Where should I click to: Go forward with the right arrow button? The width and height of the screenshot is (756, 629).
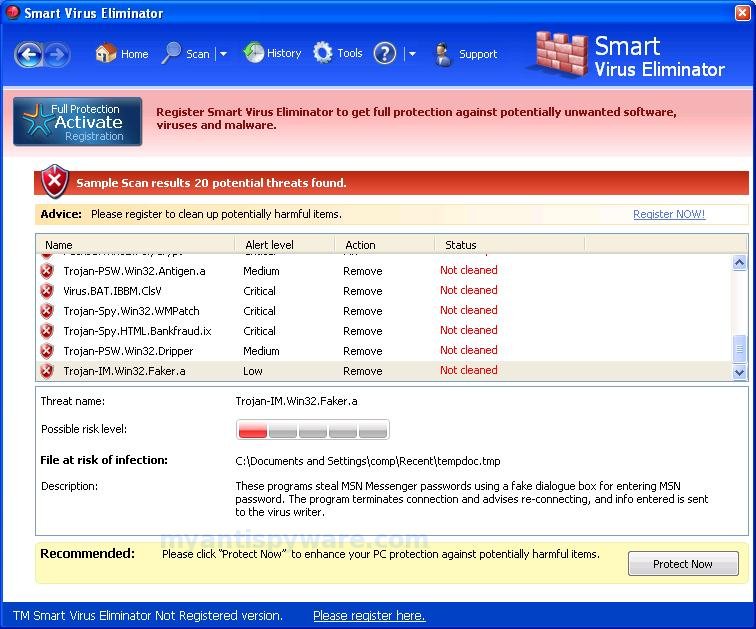(x=57, y=54)
